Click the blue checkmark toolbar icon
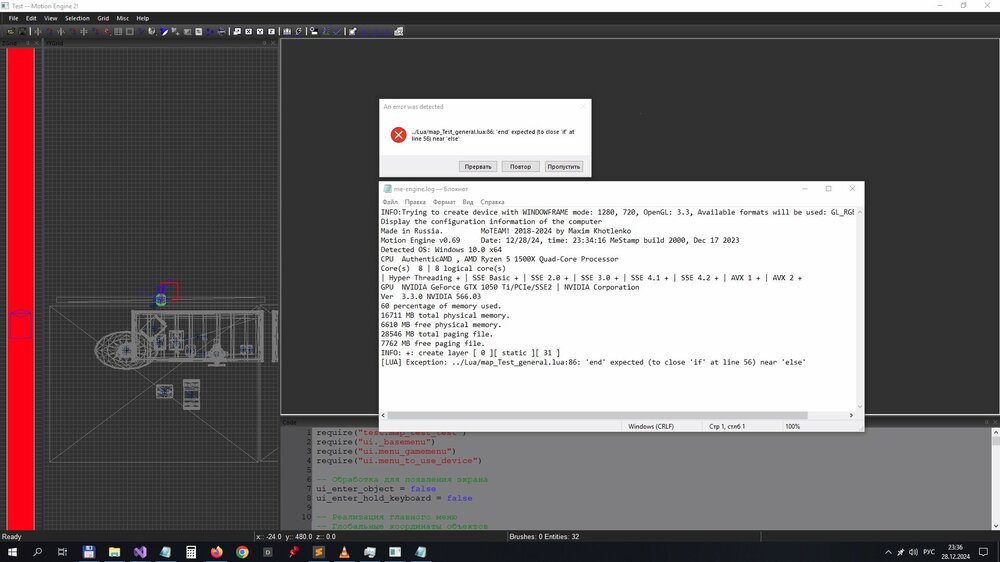The height and width of the screenshot is (562, 1000). (337, 31)
